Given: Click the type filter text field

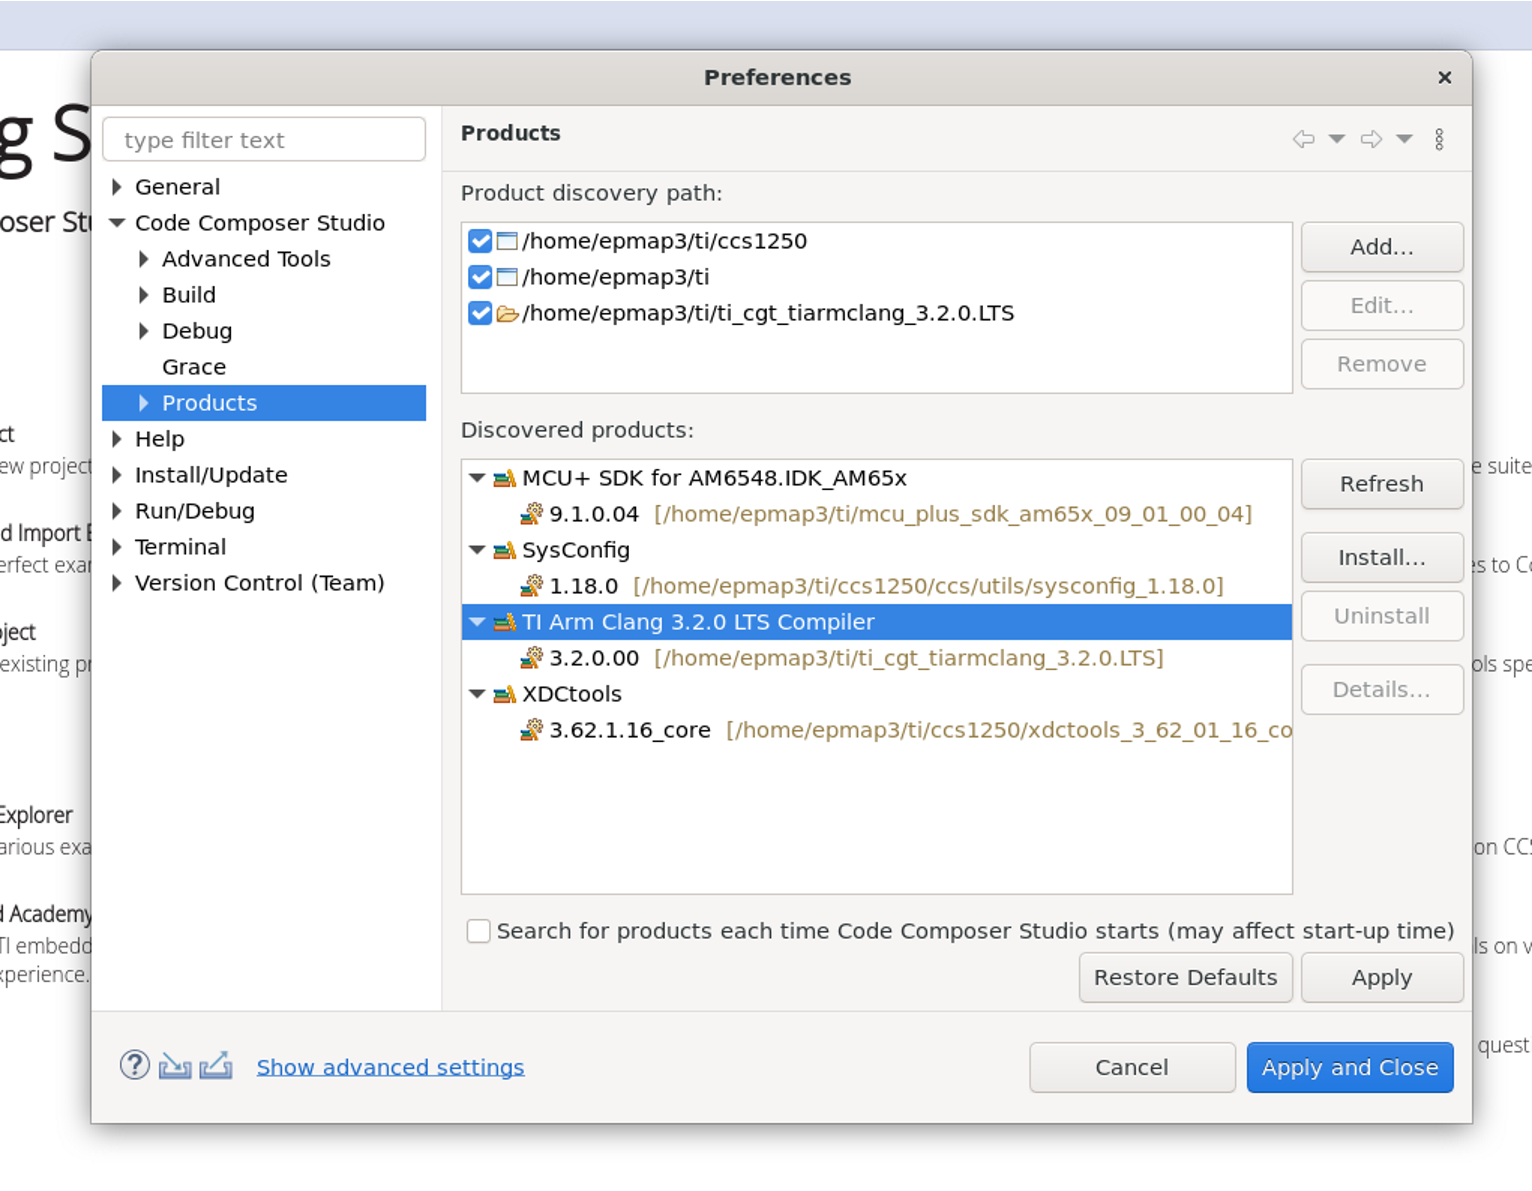Looking at the screenshot, I should point(264,140).
